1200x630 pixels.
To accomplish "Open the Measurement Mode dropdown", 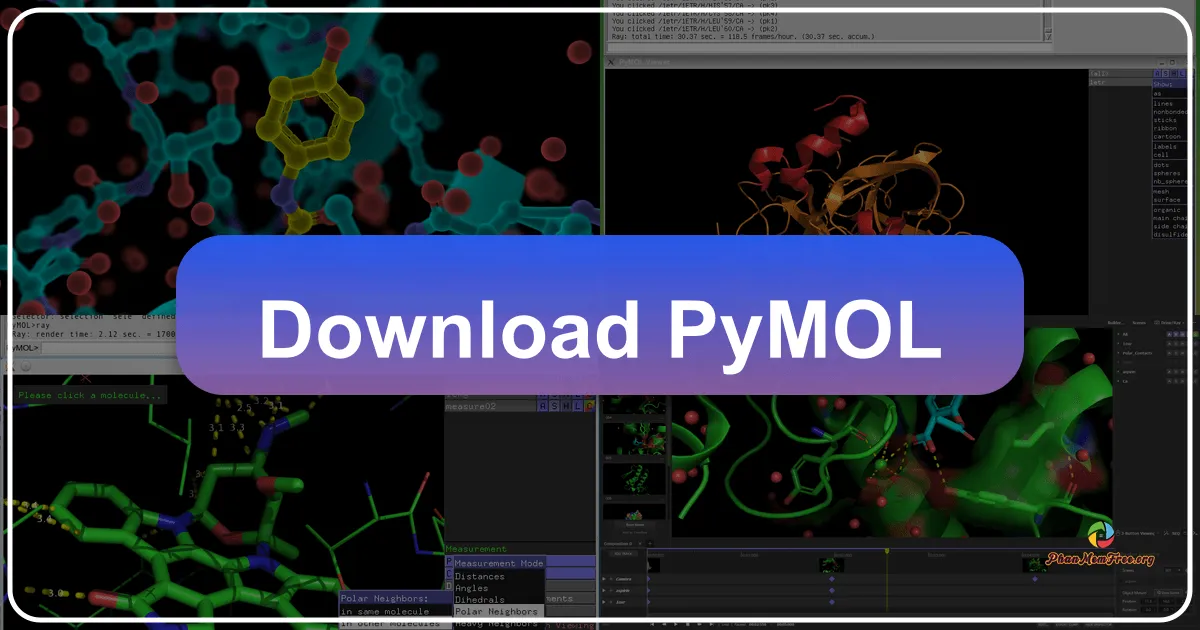I will tap(501, 563).
